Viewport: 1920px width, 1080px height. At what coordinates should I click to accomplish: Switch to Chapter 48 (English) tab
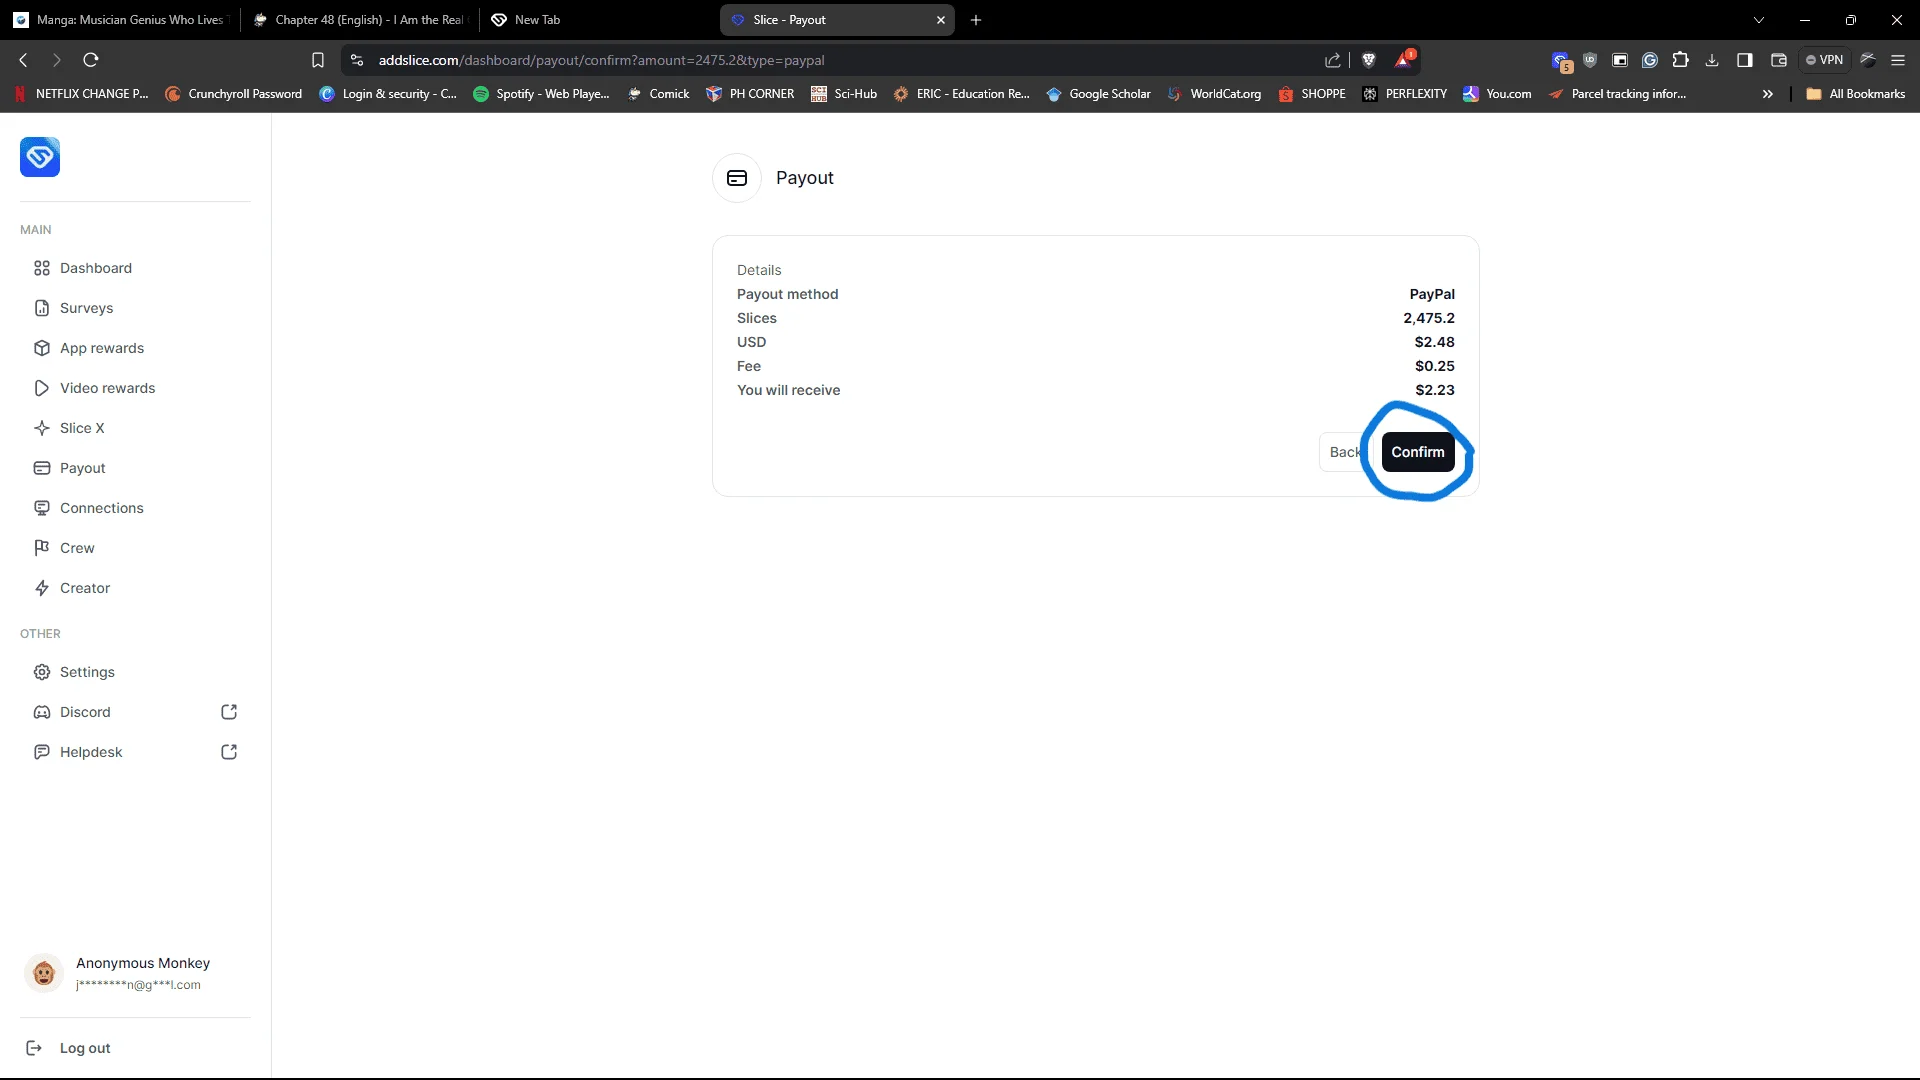pos(361,19)
